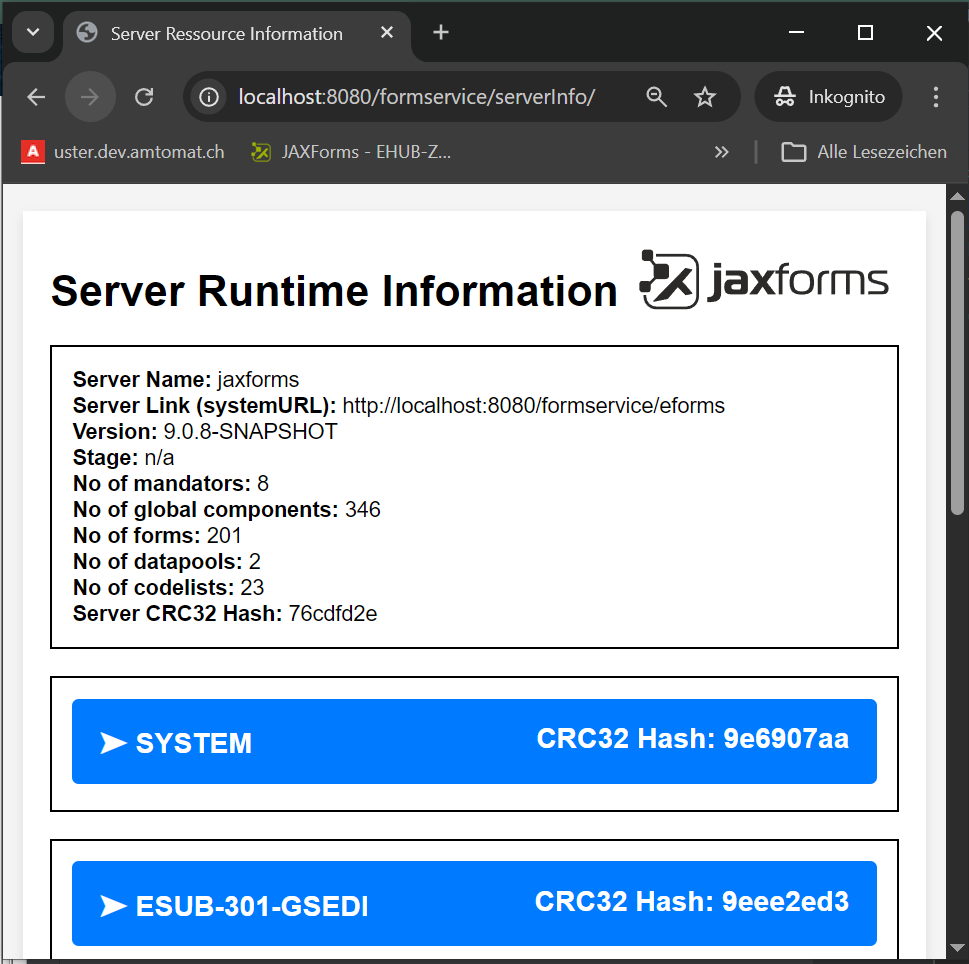The height and width of the screenshot is (964, 969).
Task: Click the site information icon in address bar
Action: (209, 97)
